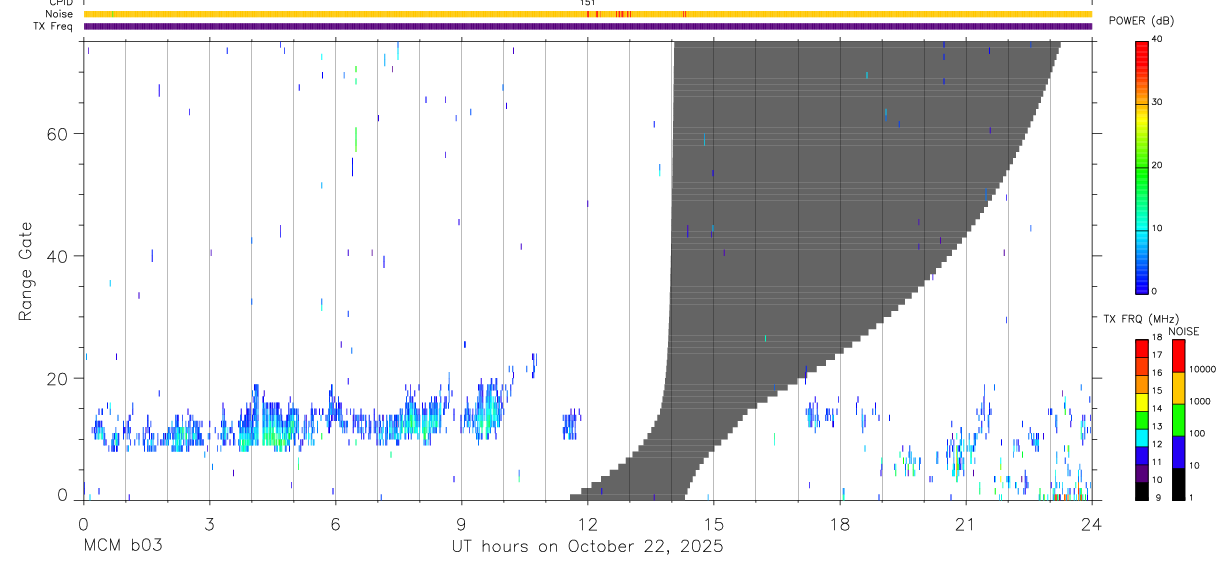
Task: Click the yellow Noise strip above plot
Action: tap(587, 14)
